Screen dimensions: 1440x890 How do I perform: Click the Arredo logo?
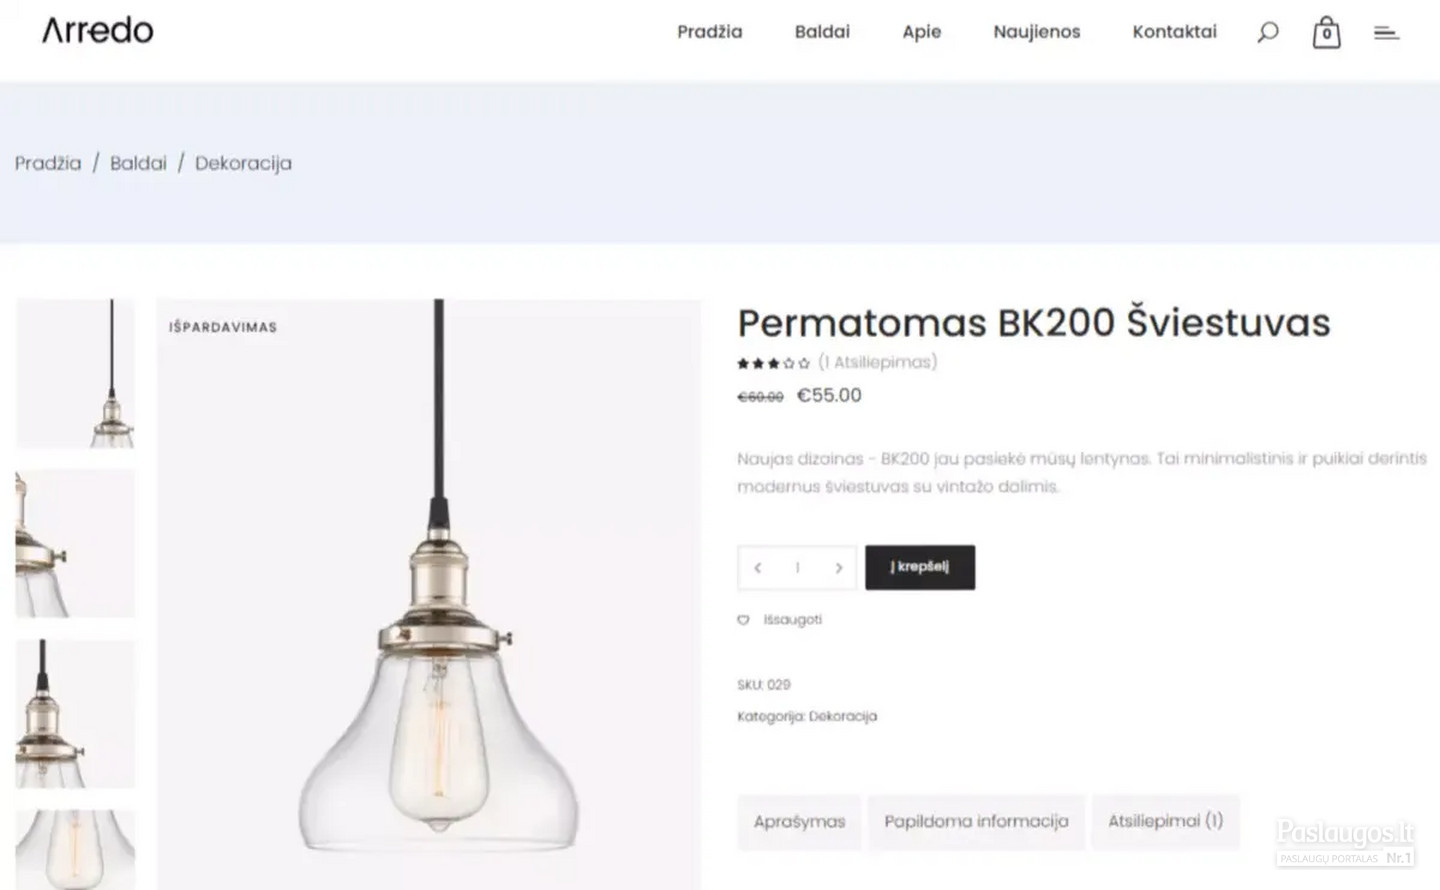coord(98,31)
